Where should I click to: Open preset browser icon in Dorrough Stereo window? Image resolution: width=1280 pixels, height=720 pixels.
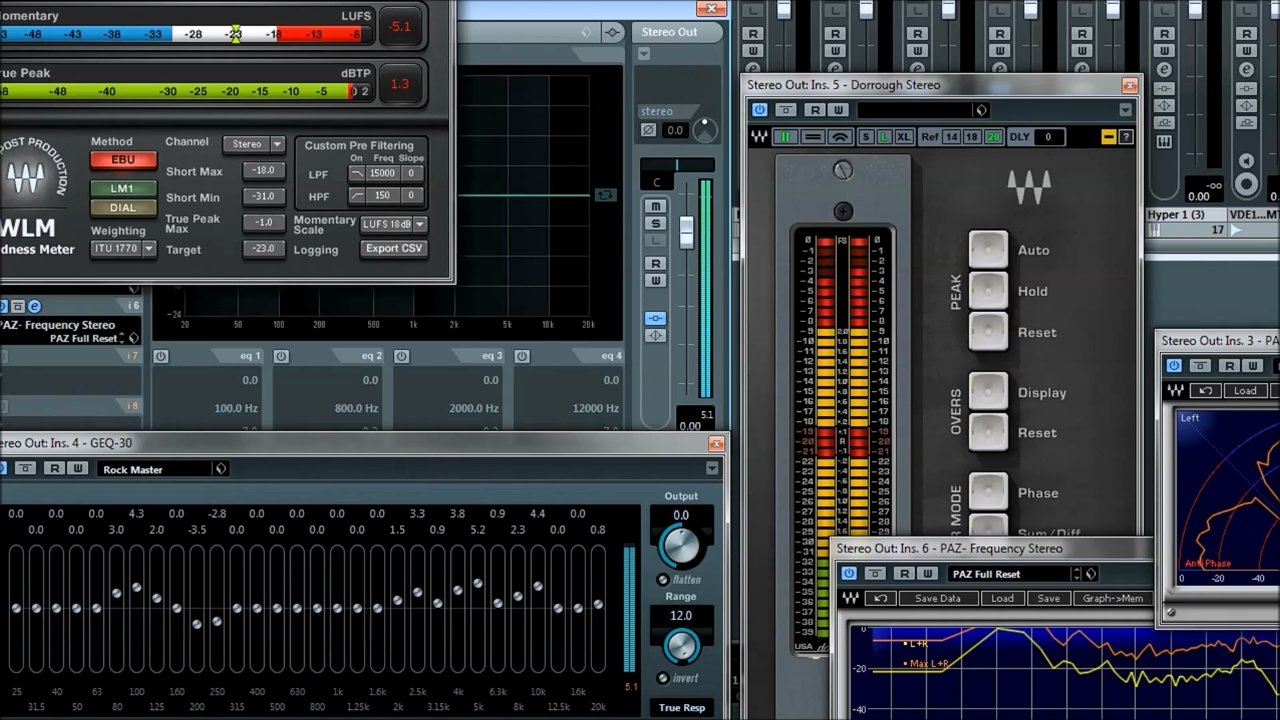point(981,110)
